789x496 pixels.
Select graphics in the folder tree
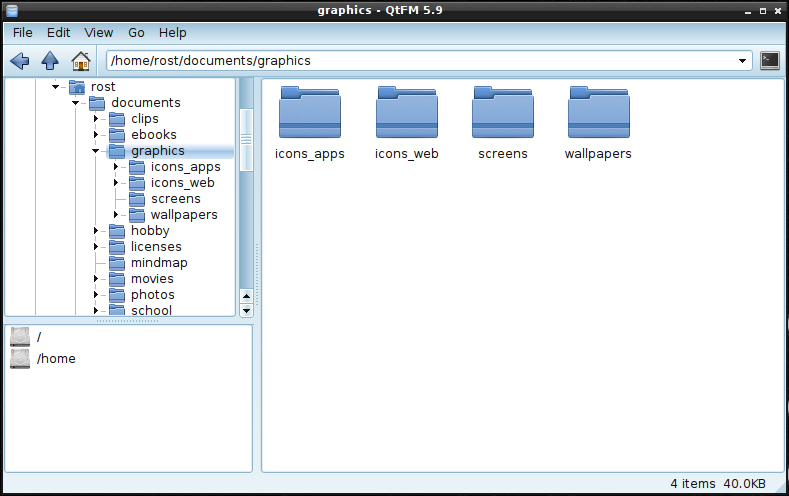coord(158,151)
